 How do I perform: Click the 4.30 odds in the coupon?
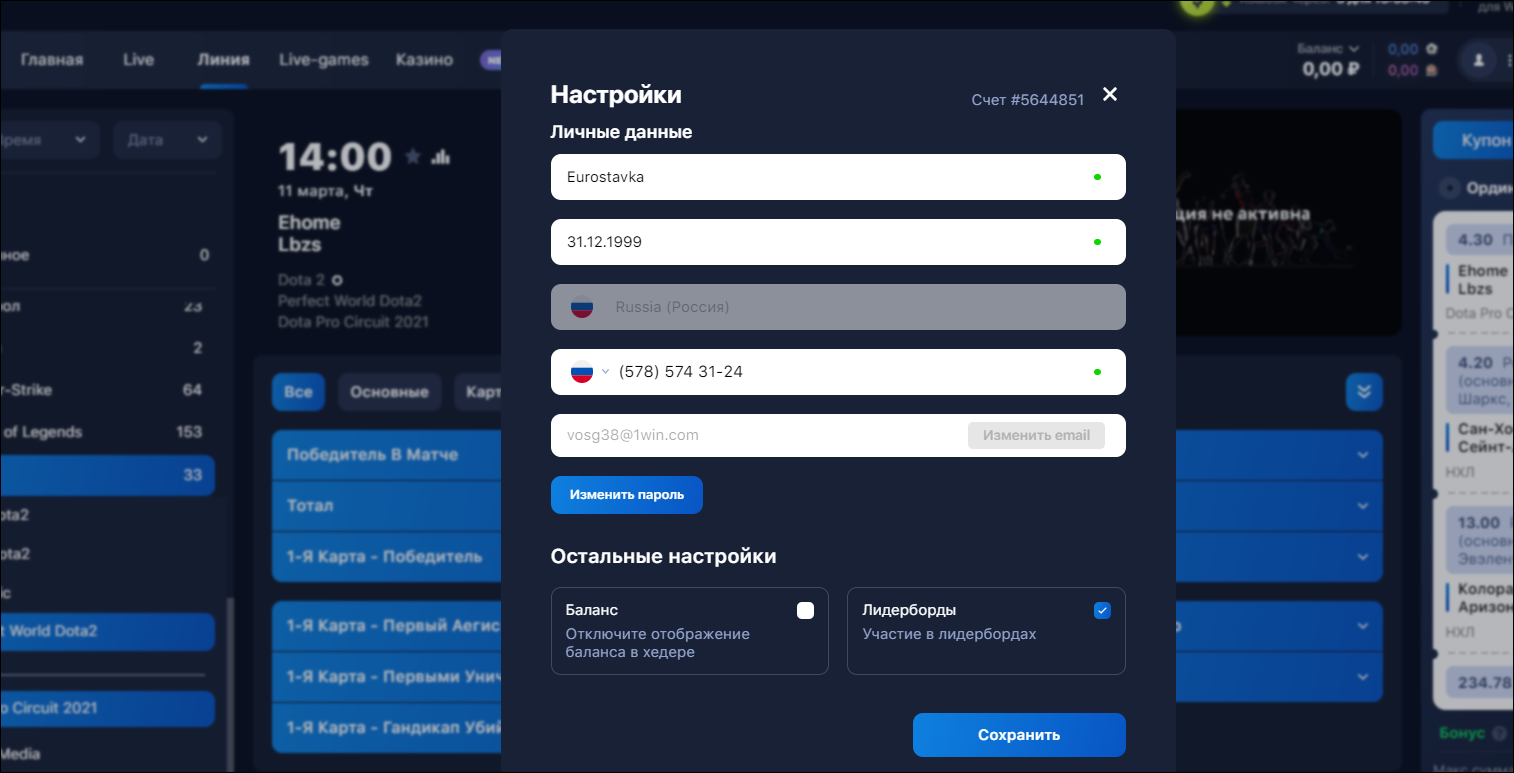[1475, 240]
